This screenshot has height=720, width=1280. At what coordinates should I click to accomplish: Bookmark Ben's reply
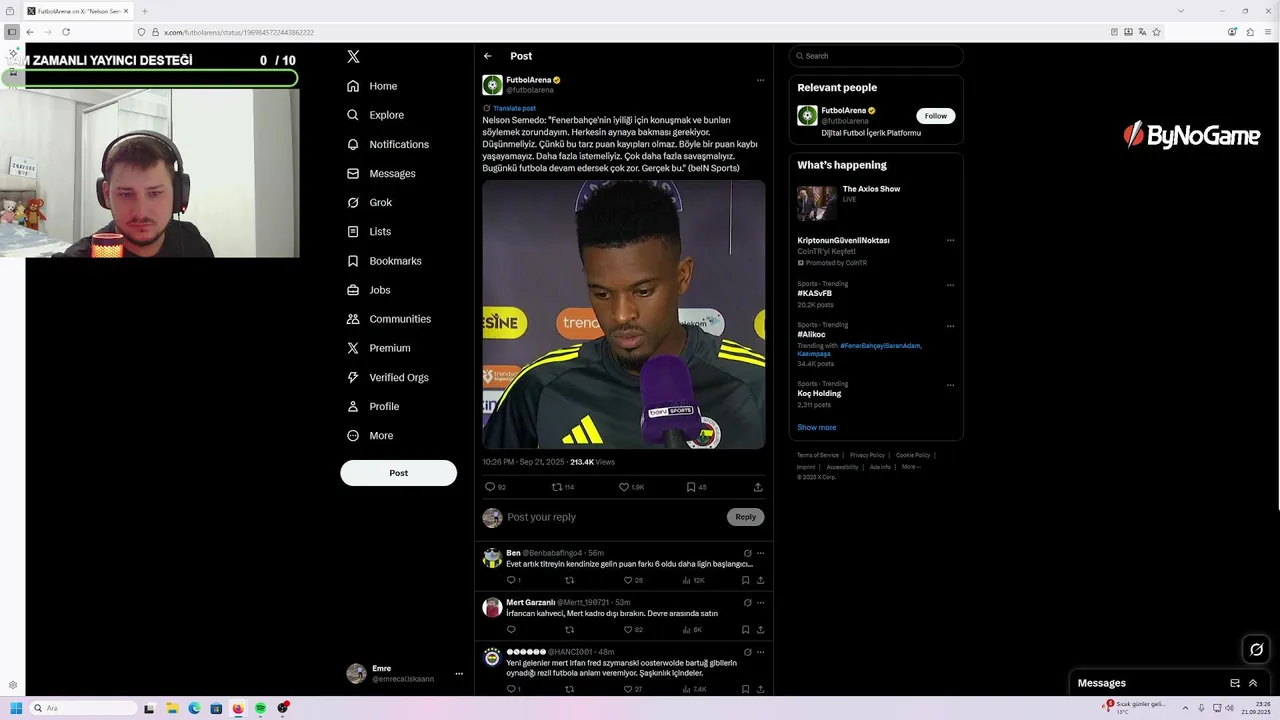[745, 580]
